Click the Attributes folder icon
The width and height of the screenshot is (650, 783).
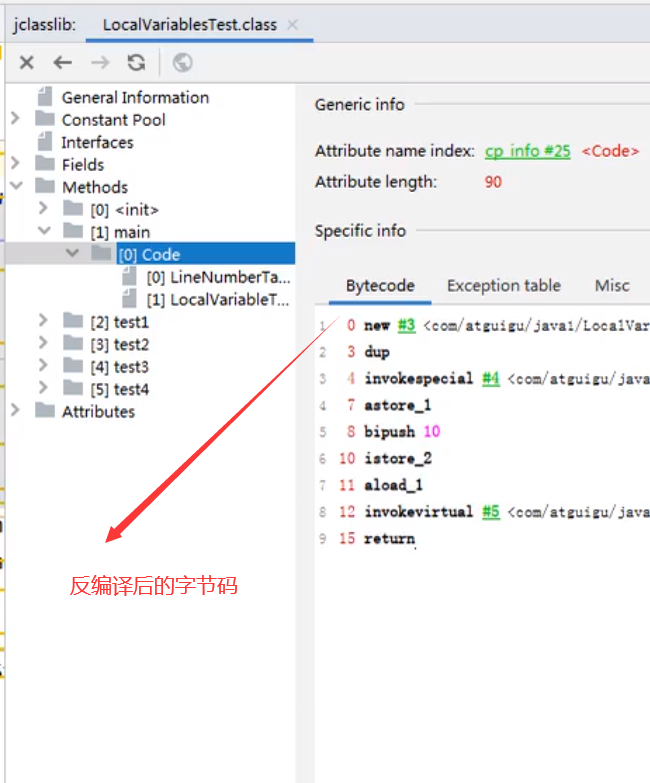pos(45,411)
